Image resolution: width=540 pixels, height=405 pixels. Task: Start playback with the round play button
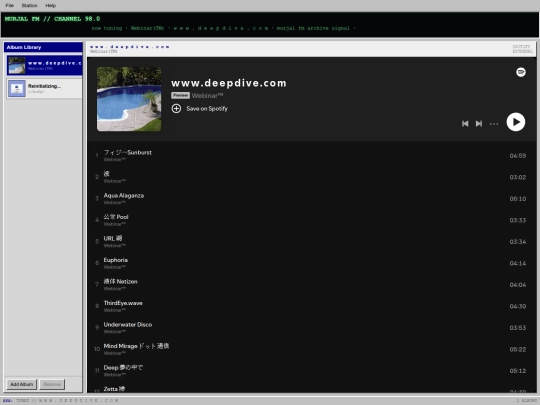pyautogui.click(x=516, y=122)
